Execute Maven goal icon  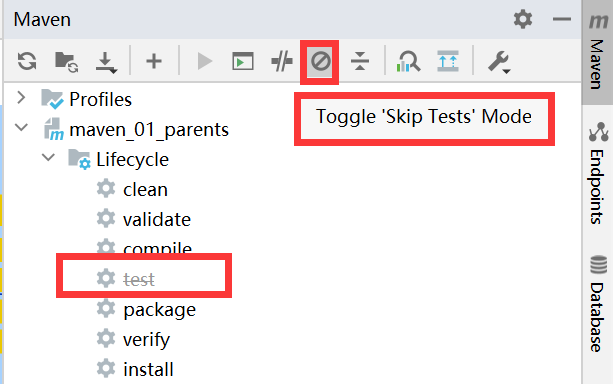tap(243, 61)
